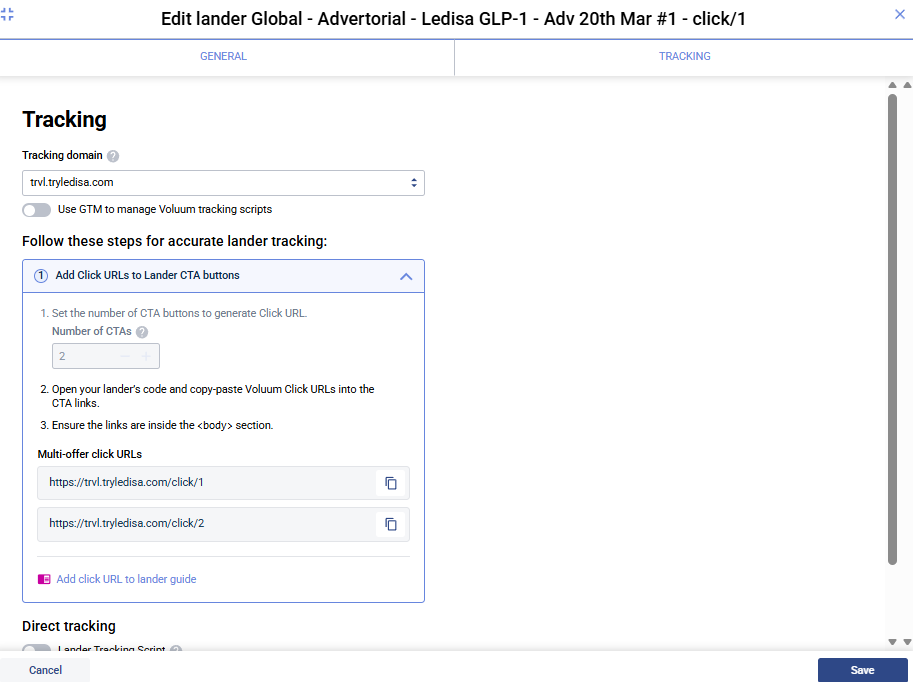This screenshot has width=913, height=682.
Task: Switch to the GENERAL tab
Action: [x=223, y=56]
